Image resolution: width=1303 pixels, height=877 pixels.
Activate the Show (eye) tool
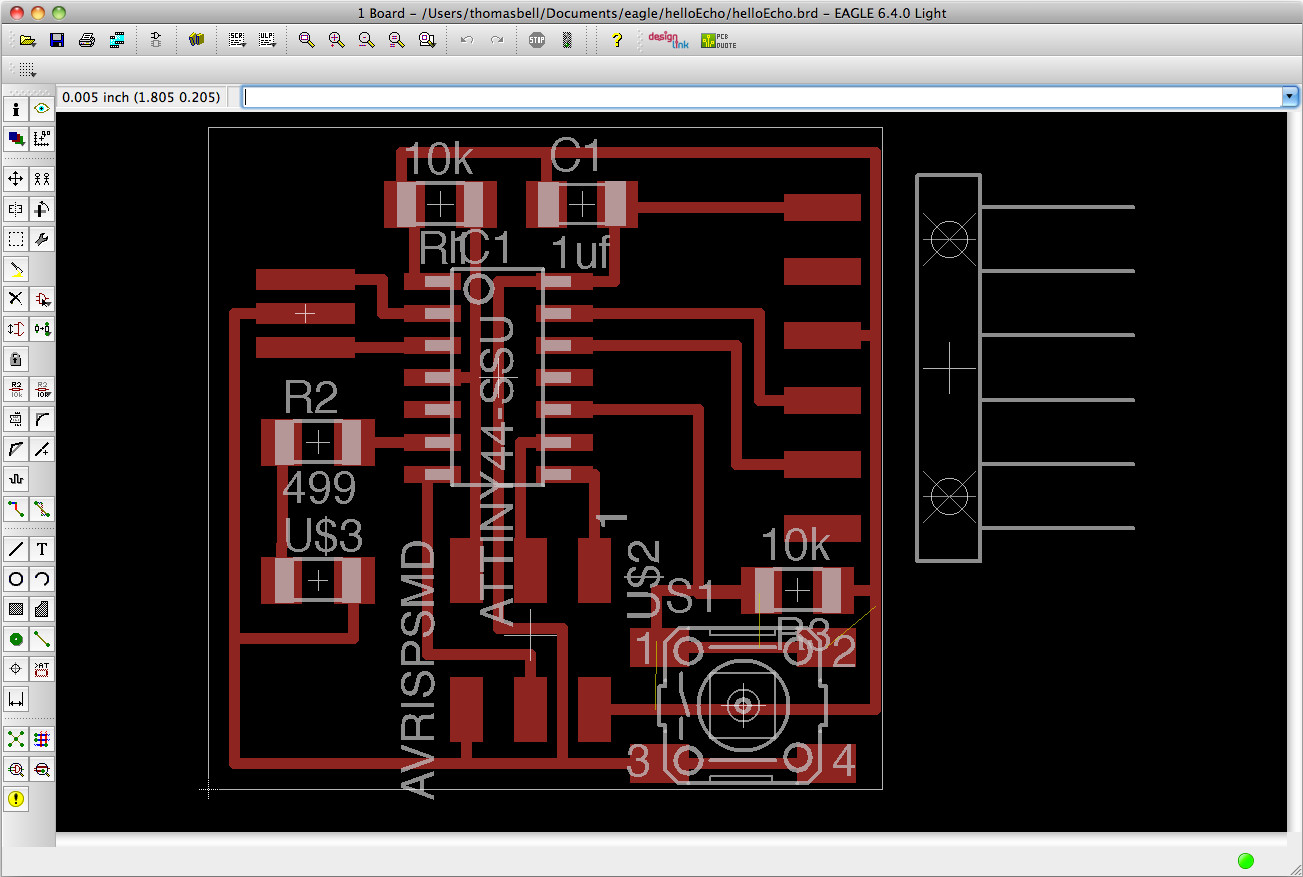tap(41, 108)
